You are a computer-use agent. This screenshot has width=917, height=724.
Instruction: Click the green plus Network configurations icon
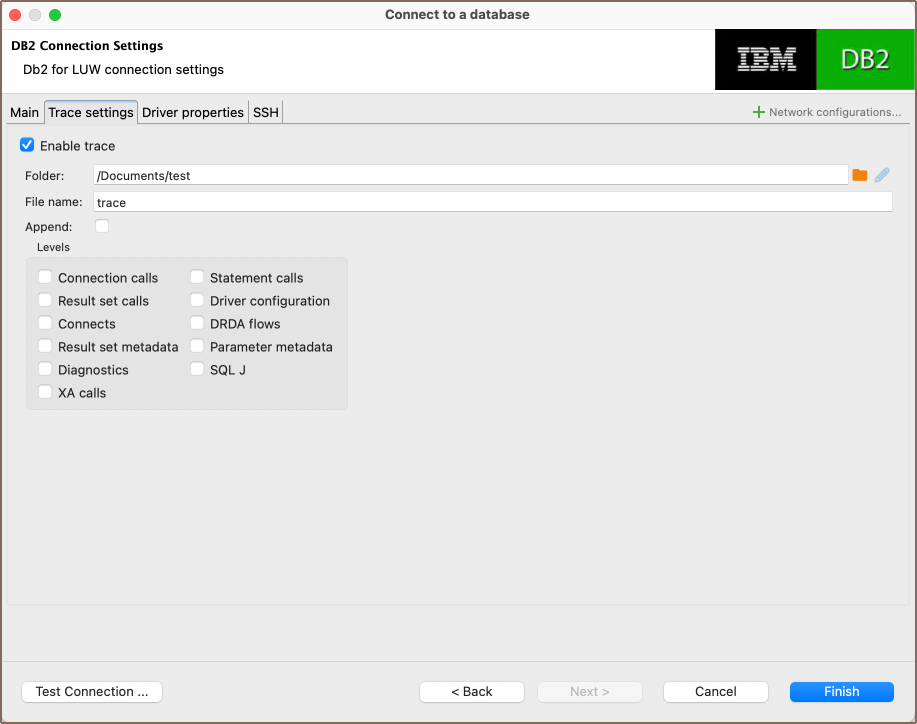(x=758, y=112)
